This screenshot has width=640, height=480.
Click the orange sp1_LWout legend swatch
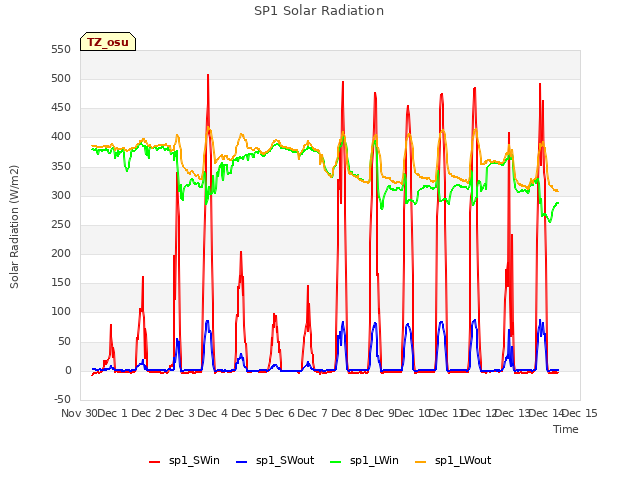[x=420, y=461]
